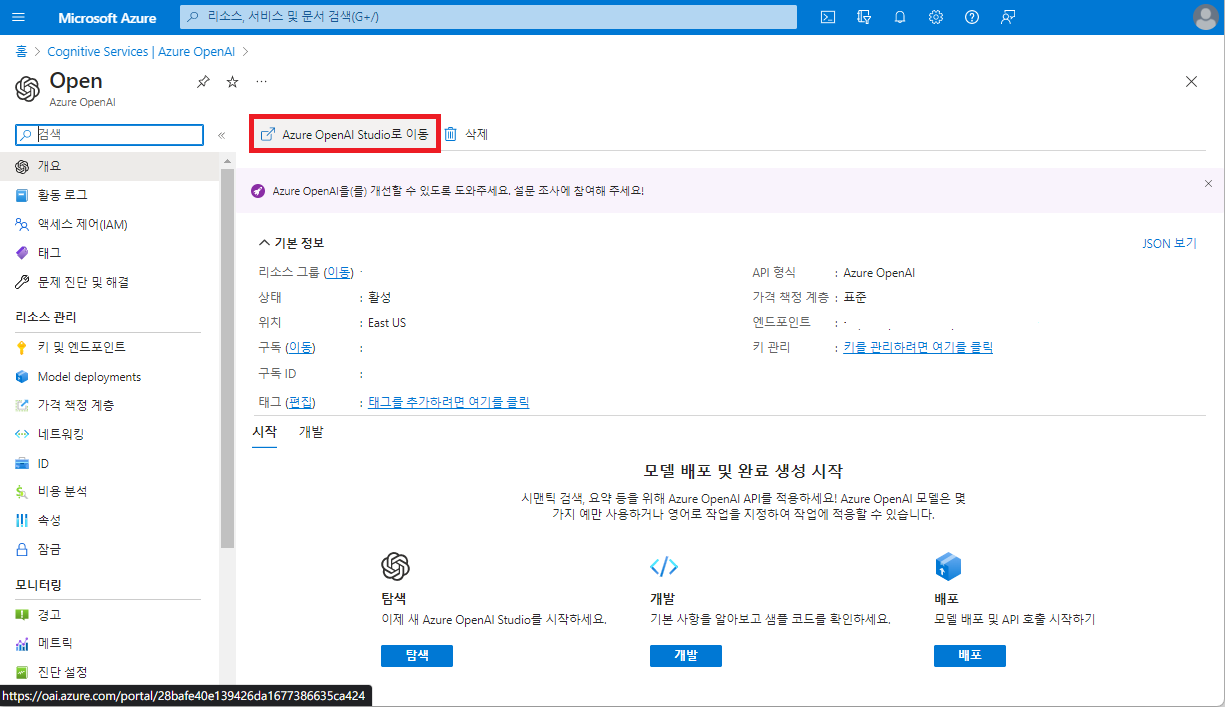Image resolution: width=1225 pixels, height=707 pixels.
Task: Mark resource as favorite with star
Action: pyautogui.click(x=232, y=82)
